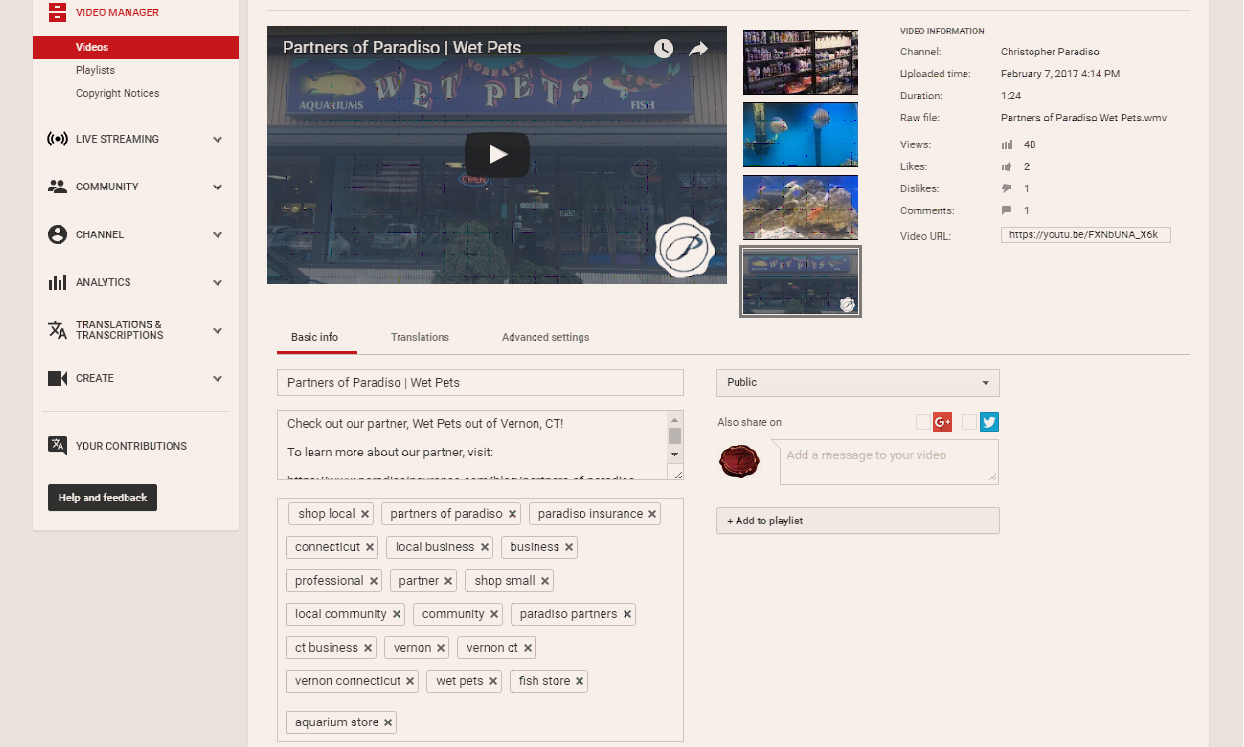Image resolution: width=1244 pixels, height=747 pixels.
Task: Click the video title input field
Action: tap(480, 383)
